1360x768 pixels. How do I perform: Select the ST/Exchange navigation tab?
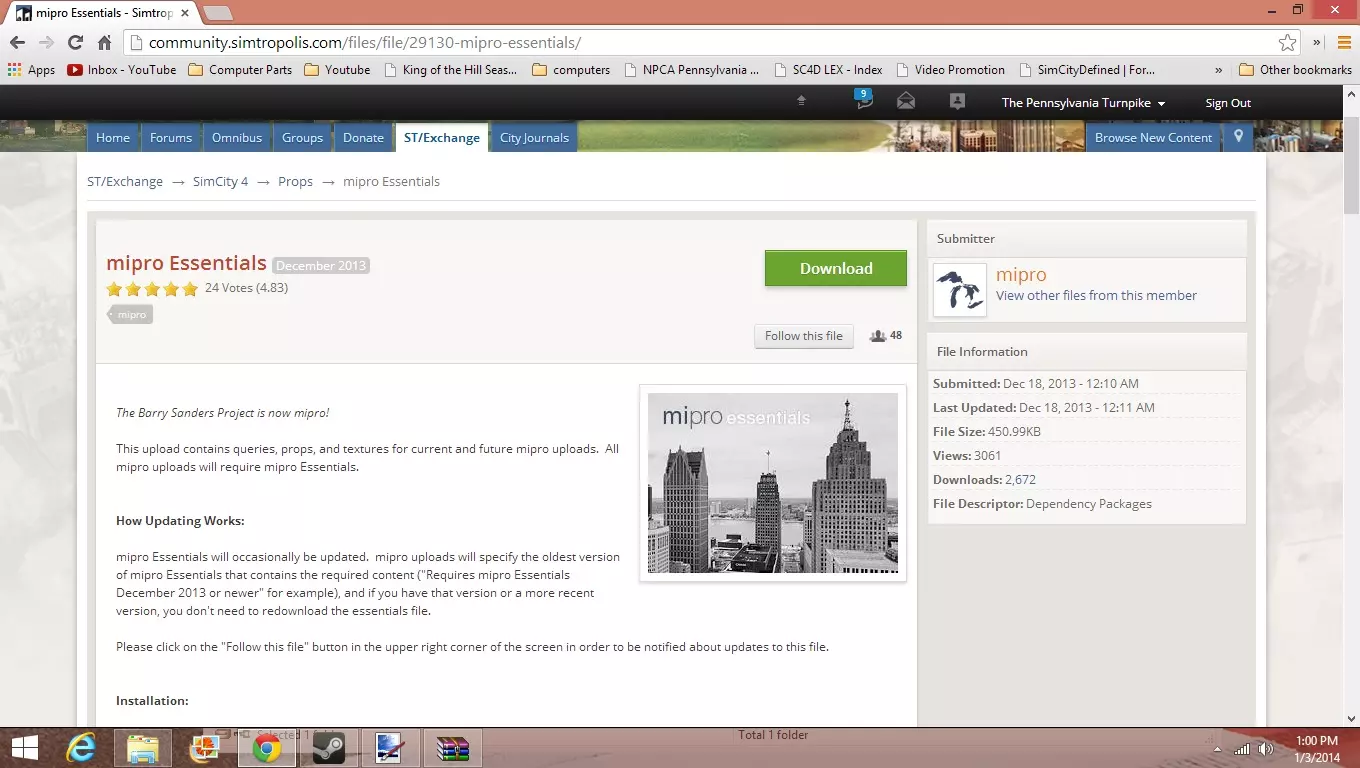[x=442, y=138]
